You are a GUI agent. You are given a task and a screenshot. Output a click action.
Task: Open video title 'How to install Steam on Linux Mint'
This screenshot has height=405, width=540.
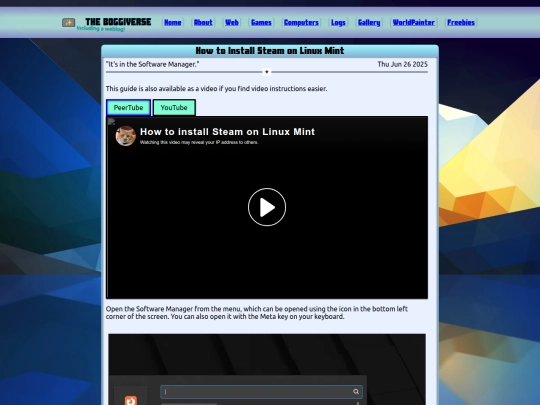pos(227,132)
